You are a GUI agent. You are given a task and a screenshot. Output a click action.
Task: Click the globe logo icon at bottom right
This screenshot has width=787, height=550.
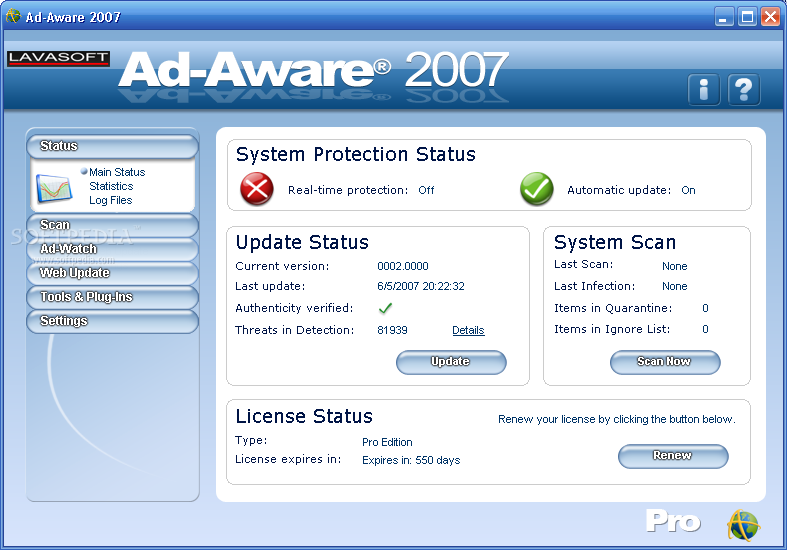coord(743,524)
